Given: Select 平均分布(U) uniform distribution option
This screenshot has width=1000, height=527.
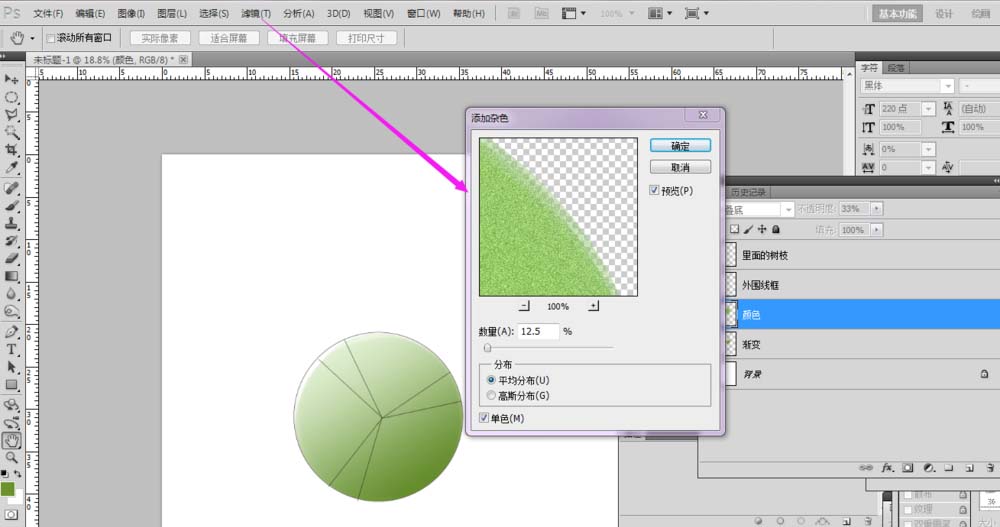Looking at the screenshot, I should (x=491, y=380).
